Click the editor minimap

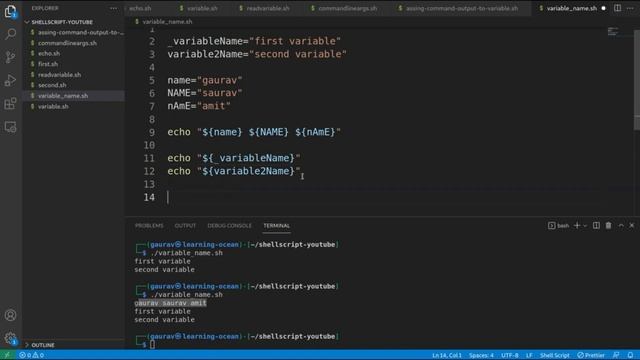coord(613,31)
